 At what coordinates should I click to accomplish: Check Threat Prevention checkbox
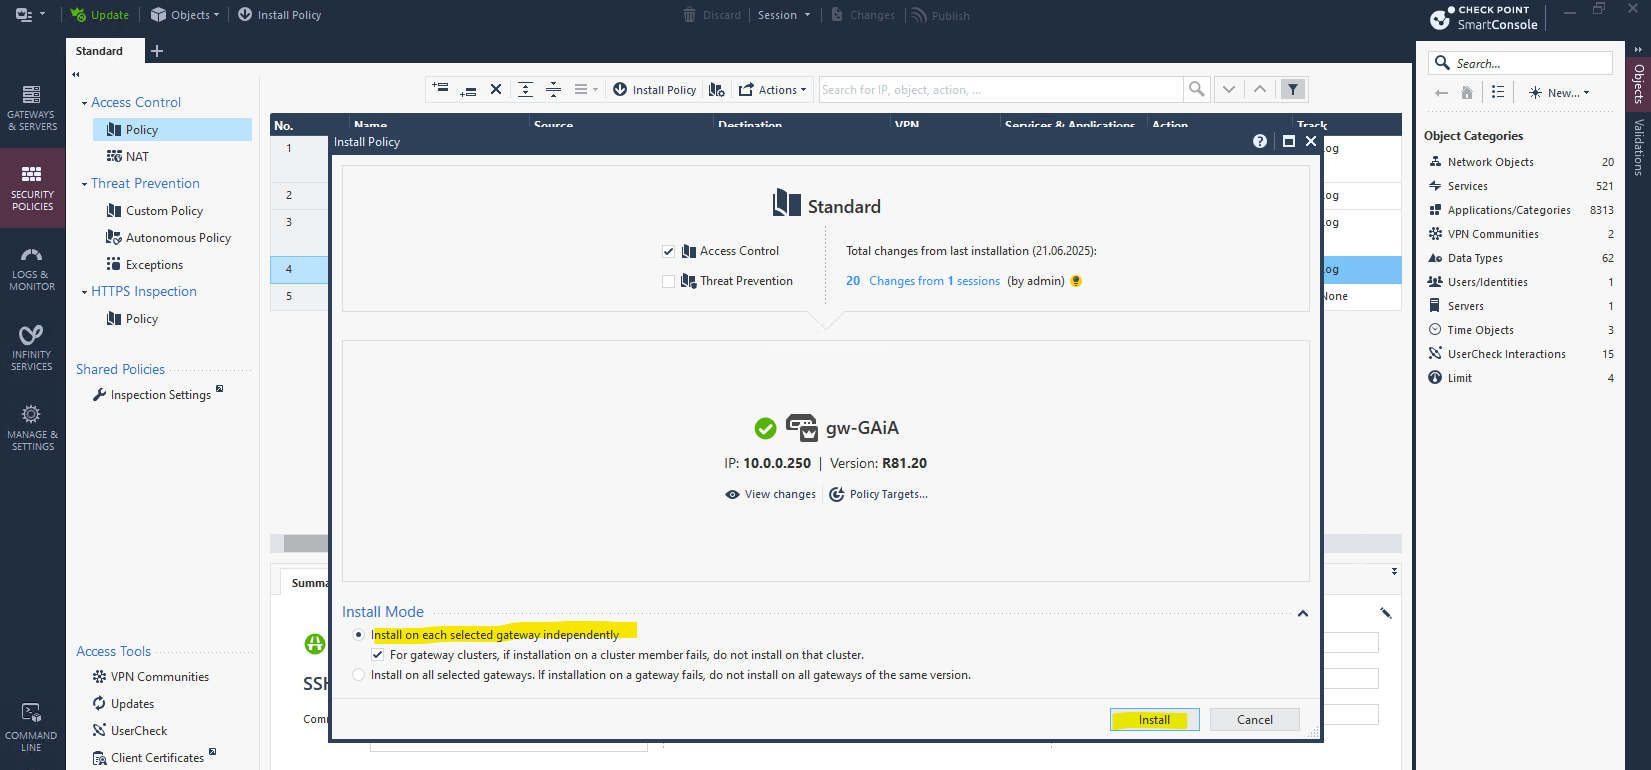point(668,281)
